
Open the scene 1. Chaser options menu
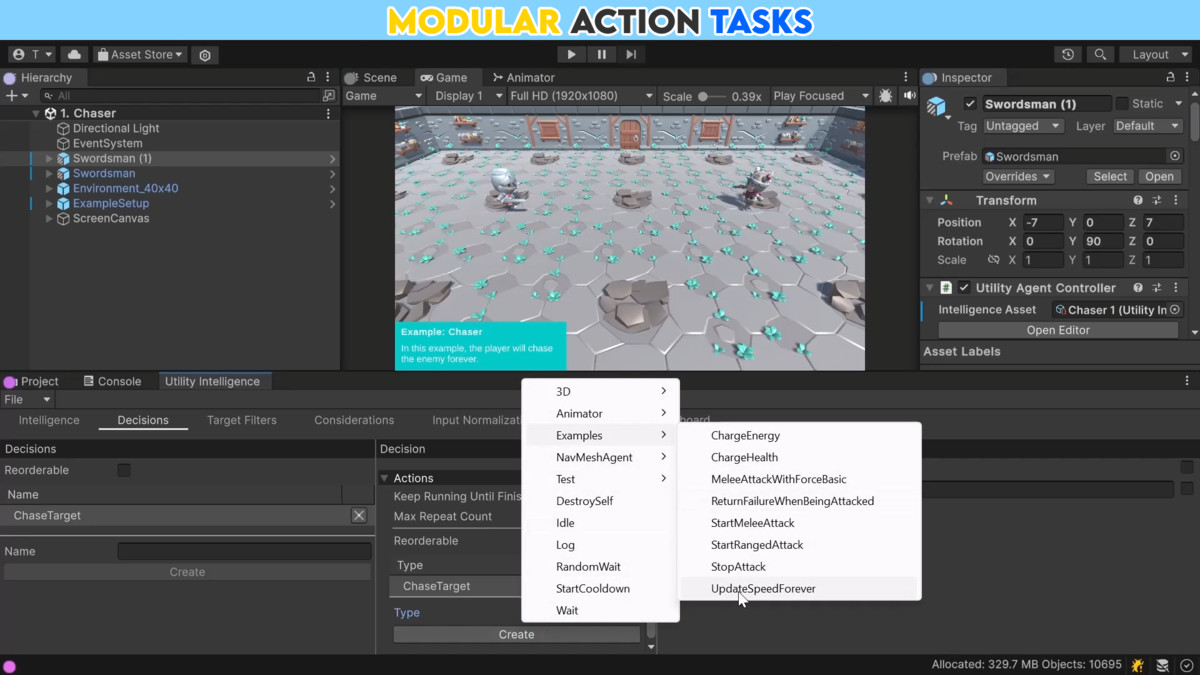click(x=328, y=114)
